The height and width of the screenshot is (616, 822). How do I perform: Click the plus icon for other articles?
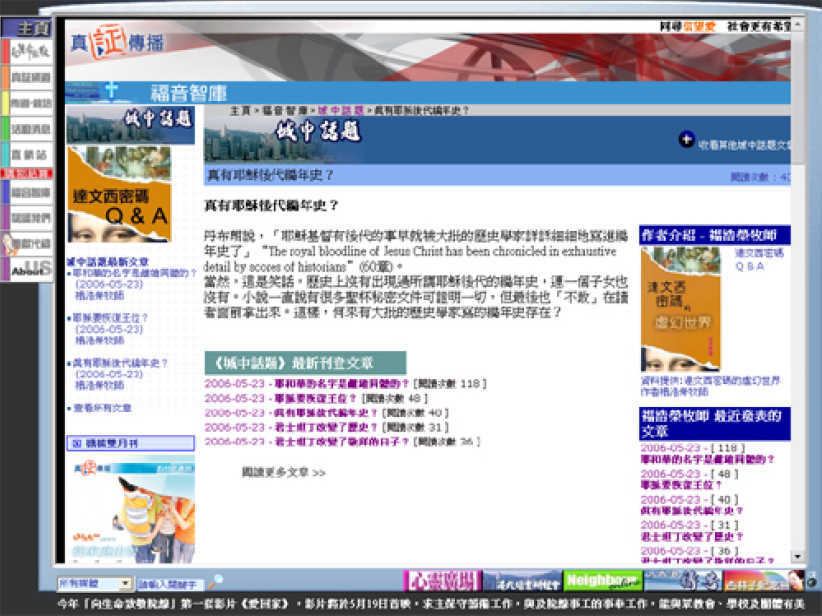(x=686, y=140)
